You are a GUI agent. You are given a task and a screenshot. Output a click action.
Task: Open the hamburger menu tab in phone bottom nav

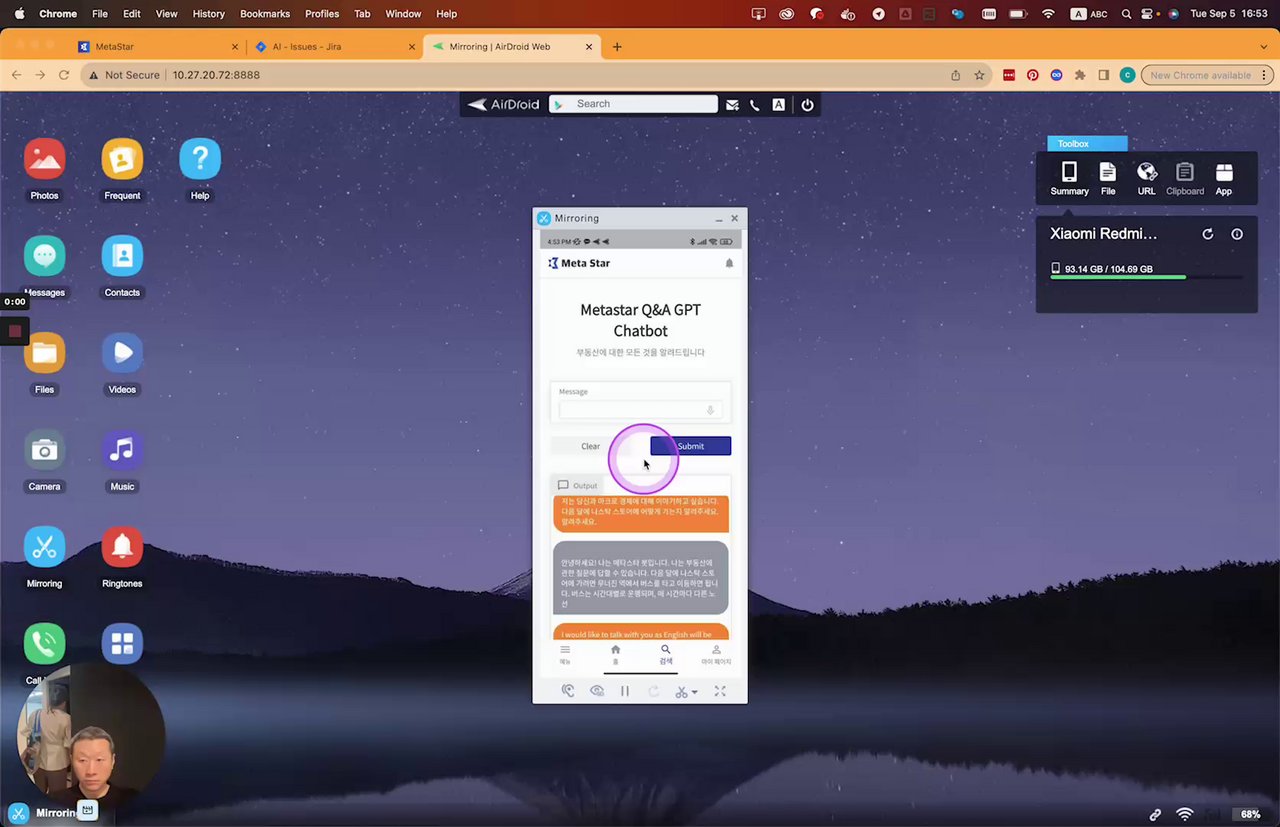point(565,654)
